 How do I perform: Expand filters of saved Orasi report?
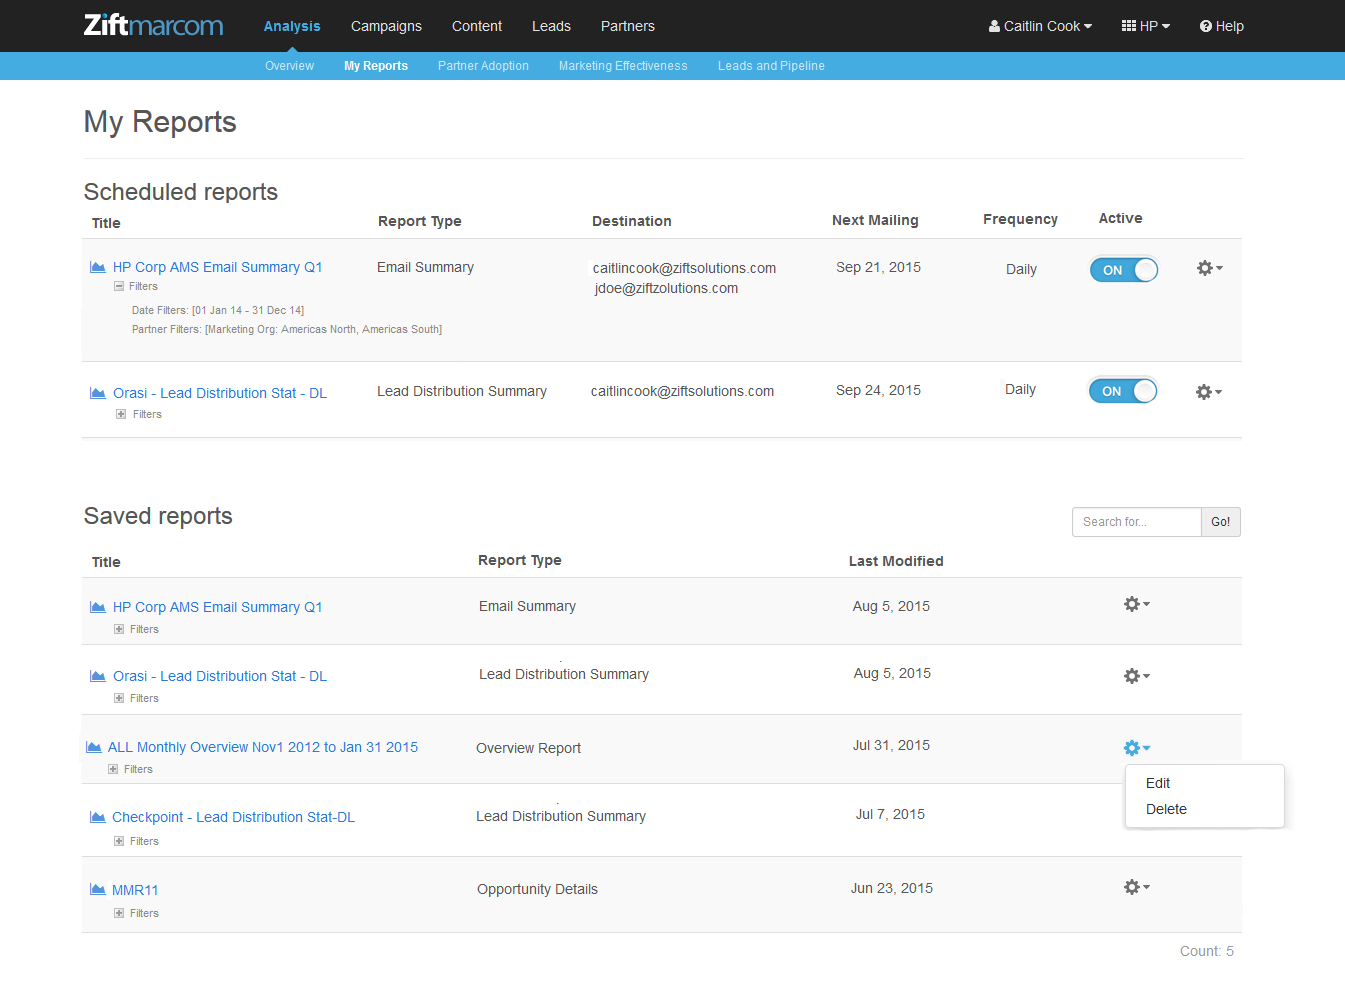point(119,698)
